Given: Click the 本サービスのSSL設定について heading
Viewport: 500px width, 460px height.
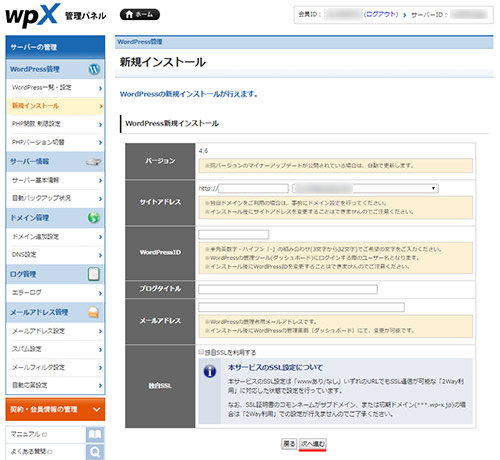Looking at the screenshot, I should point(275,368).
